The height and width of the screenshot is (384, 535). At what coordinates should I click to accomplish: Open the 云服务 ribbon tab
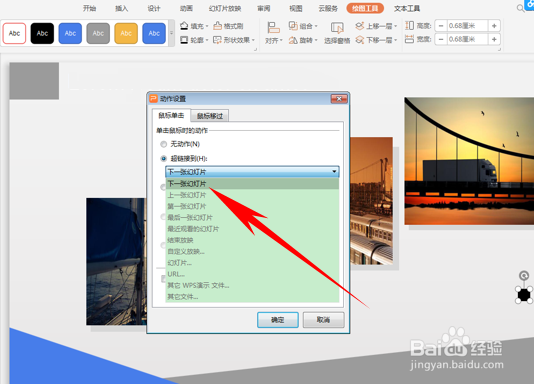328,8
